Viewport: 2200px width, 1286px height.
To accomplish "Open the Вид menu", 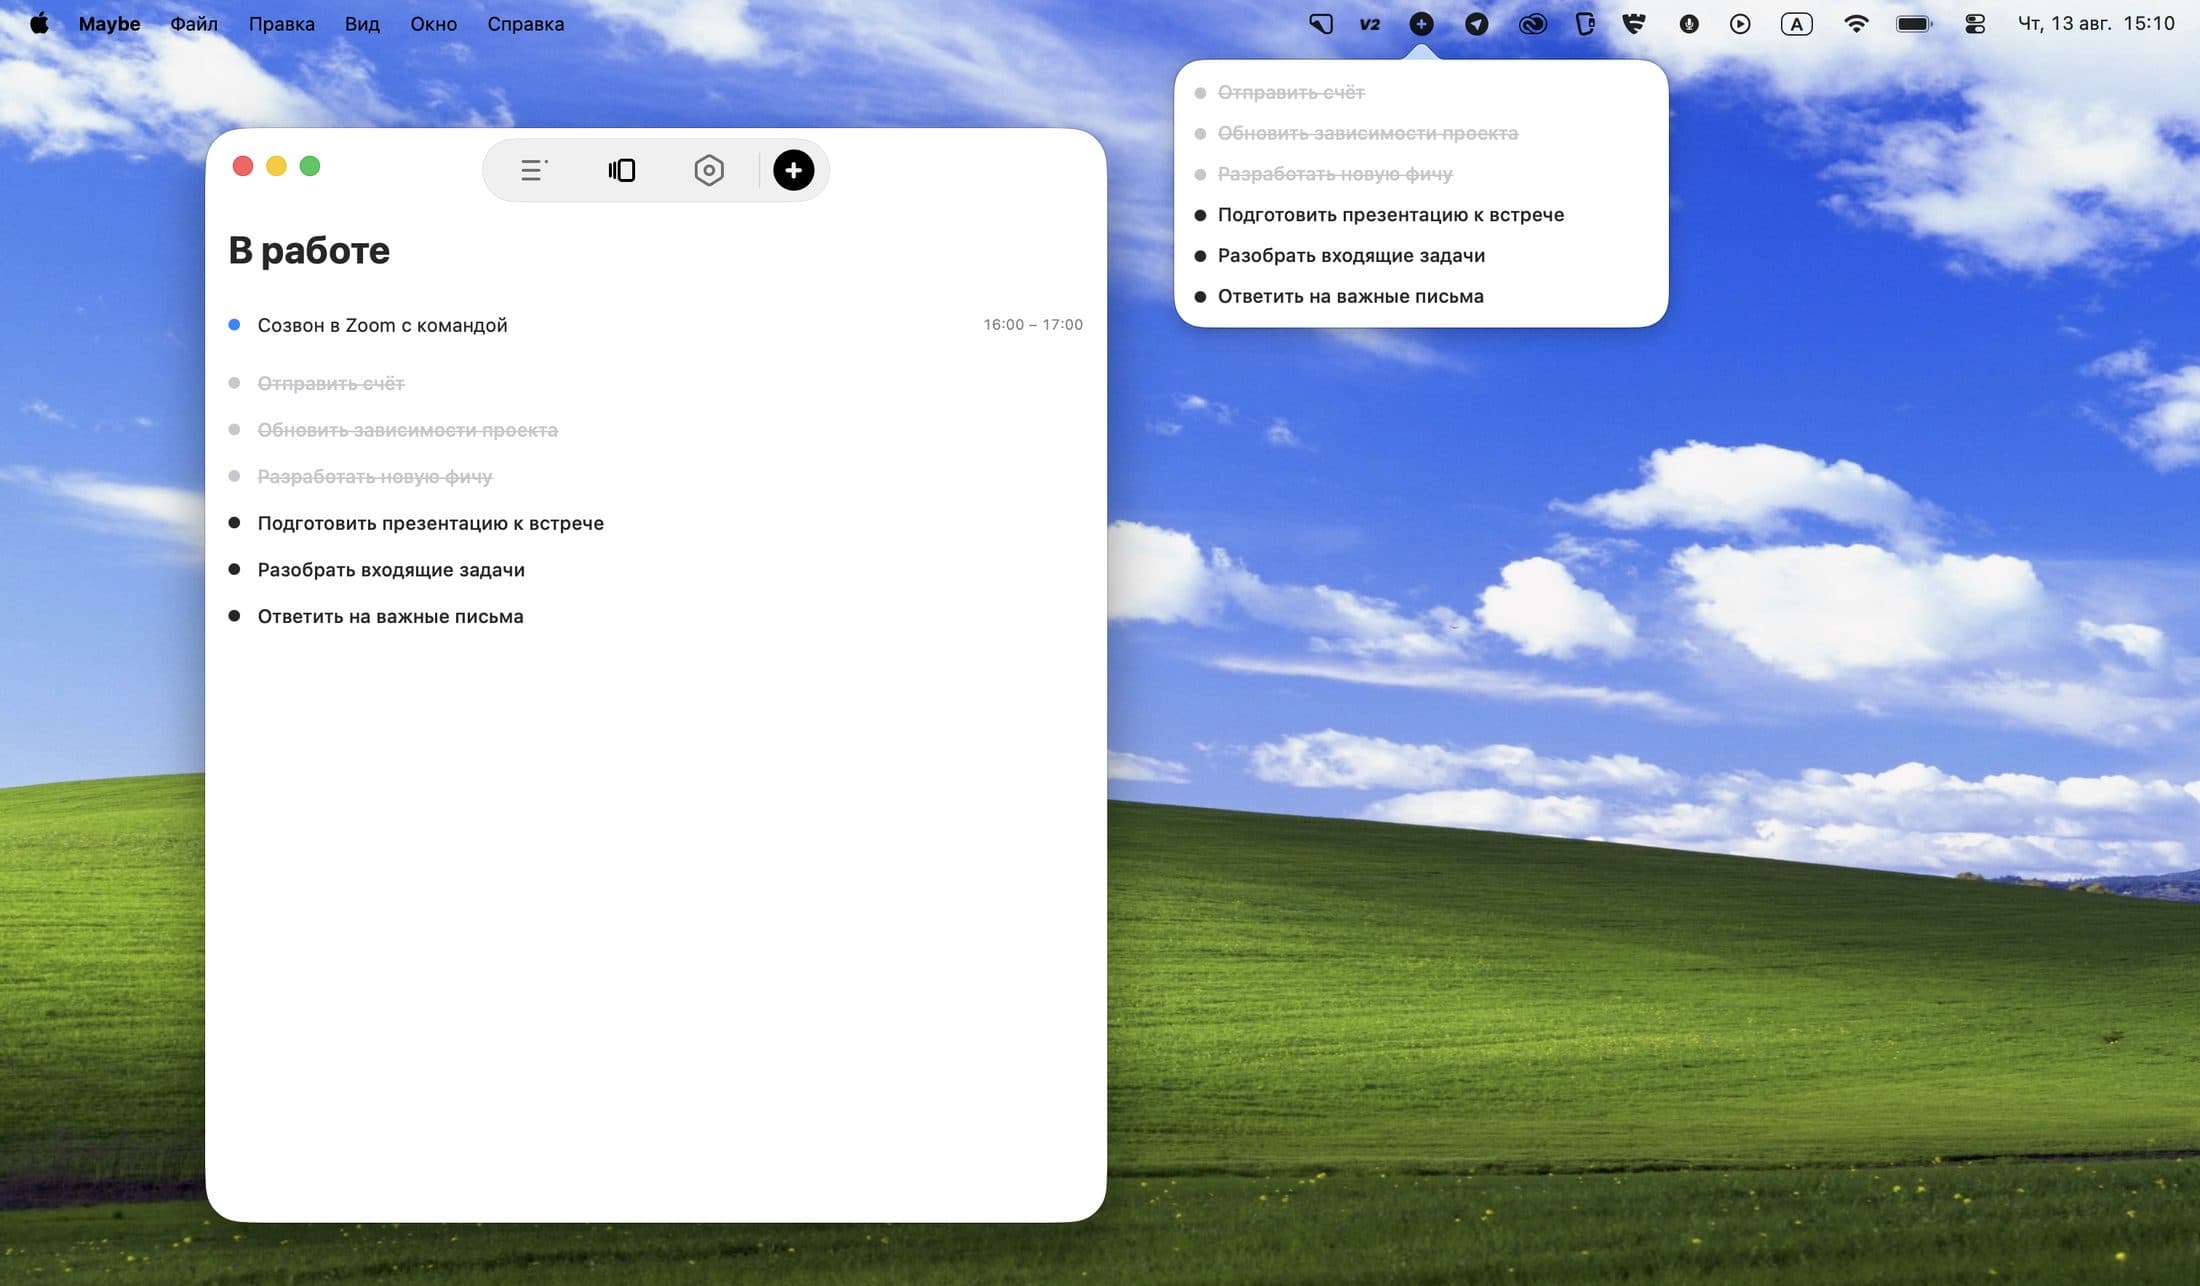I will 362,23.
